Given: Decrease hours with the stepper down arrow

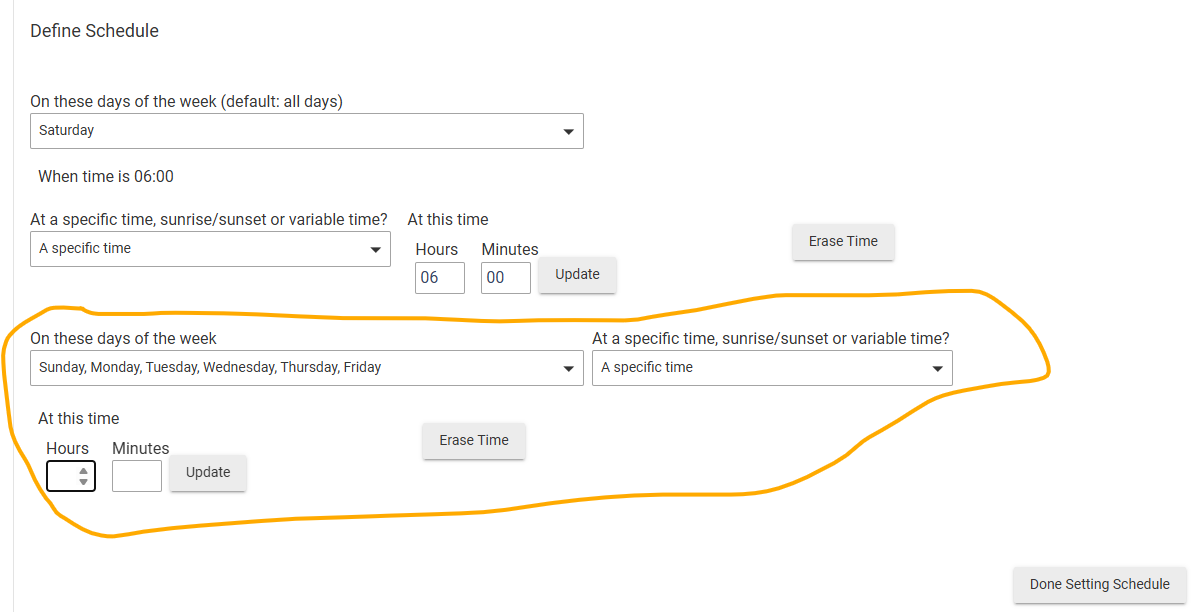Looking at the screenshot, I should pos(84,482).
